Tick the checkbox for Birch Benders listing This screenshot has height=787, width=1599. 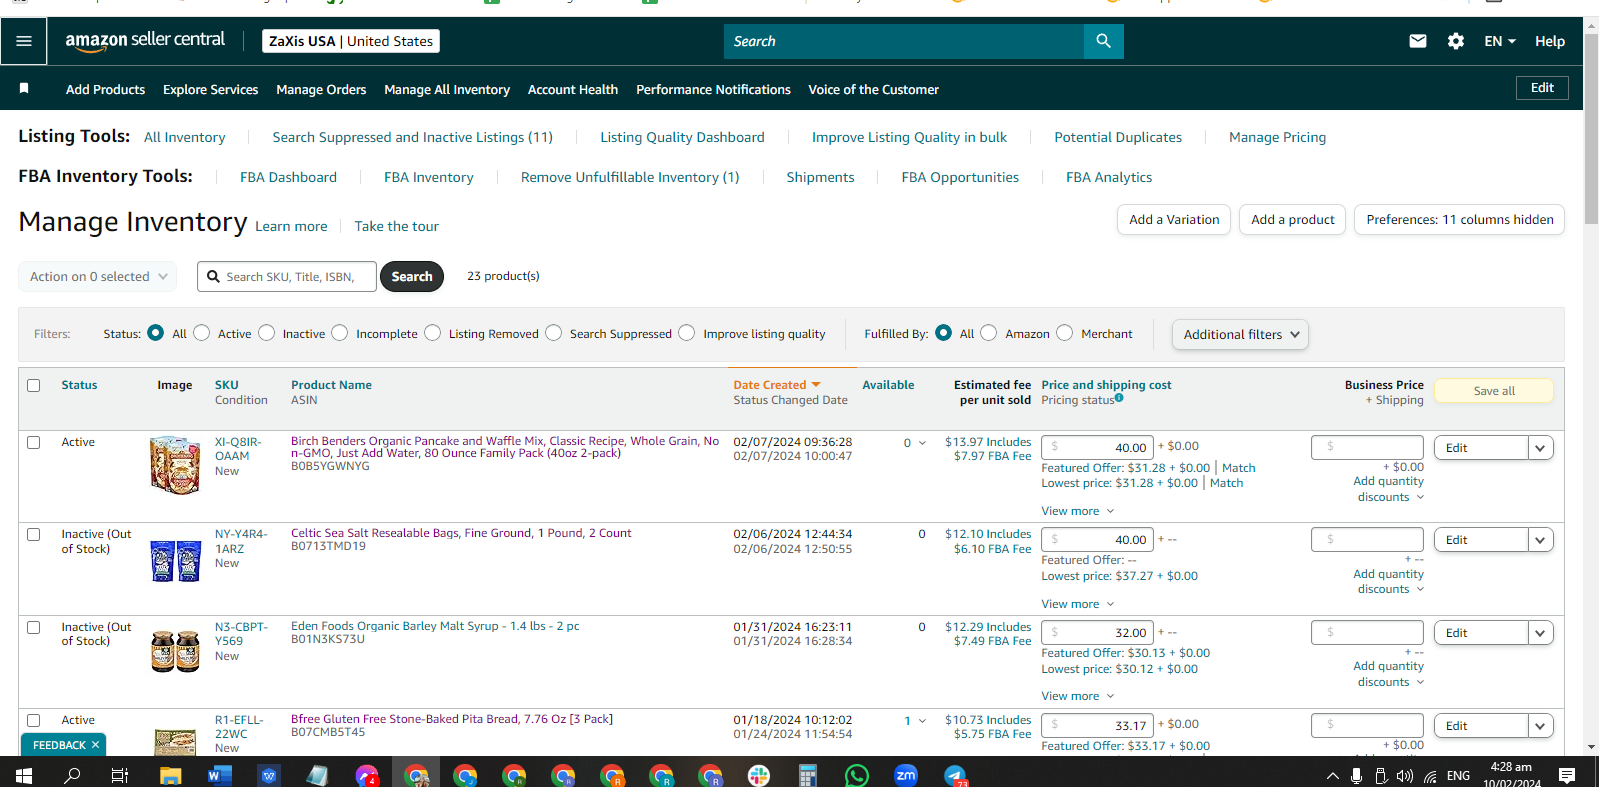(x=34, y=442)
